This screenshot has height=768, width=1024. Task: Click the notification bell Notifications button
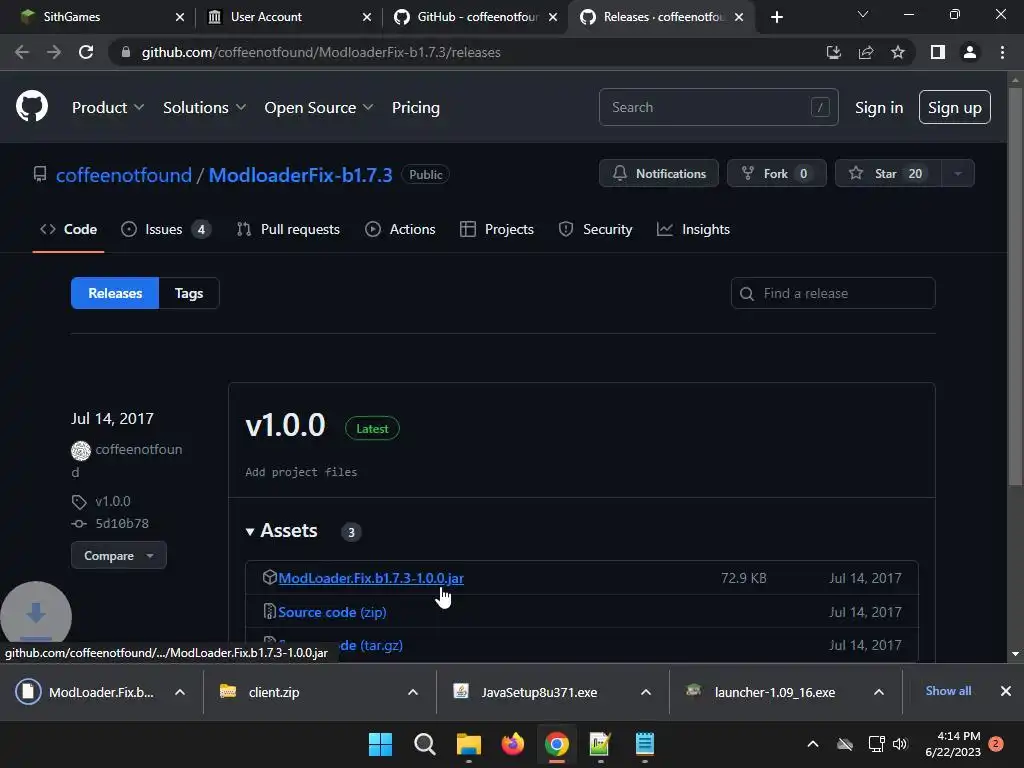(x=659, y=173)
